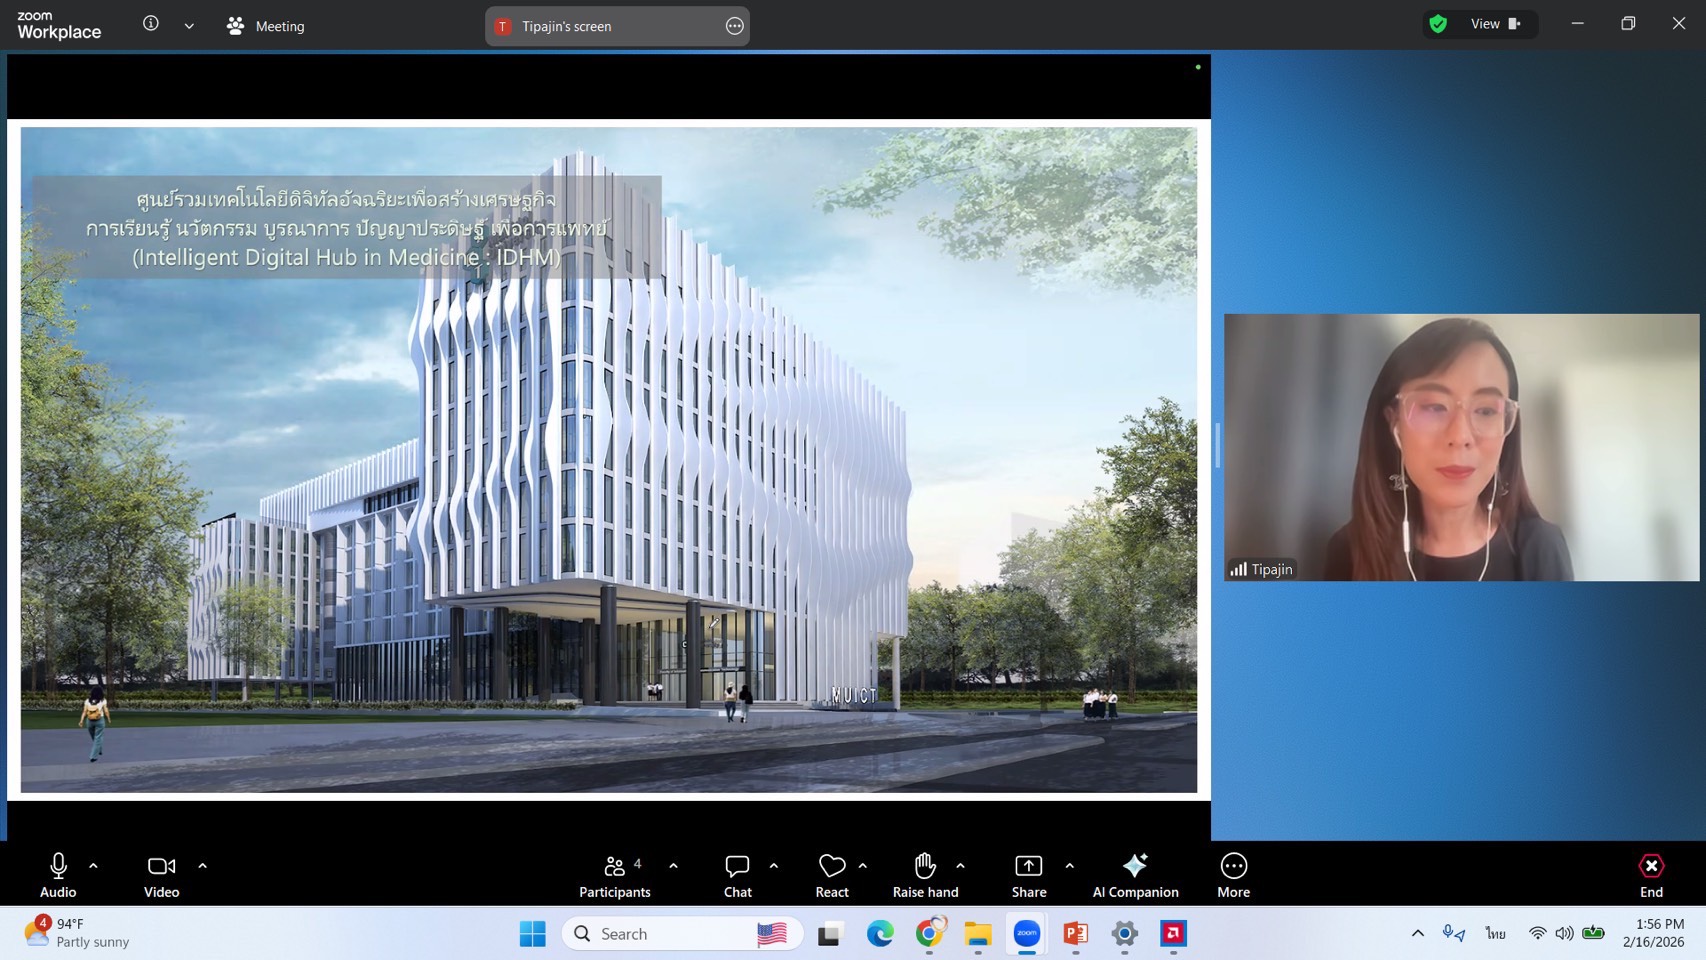Switch the Thai input language indicator

(x=1495, y=933)
